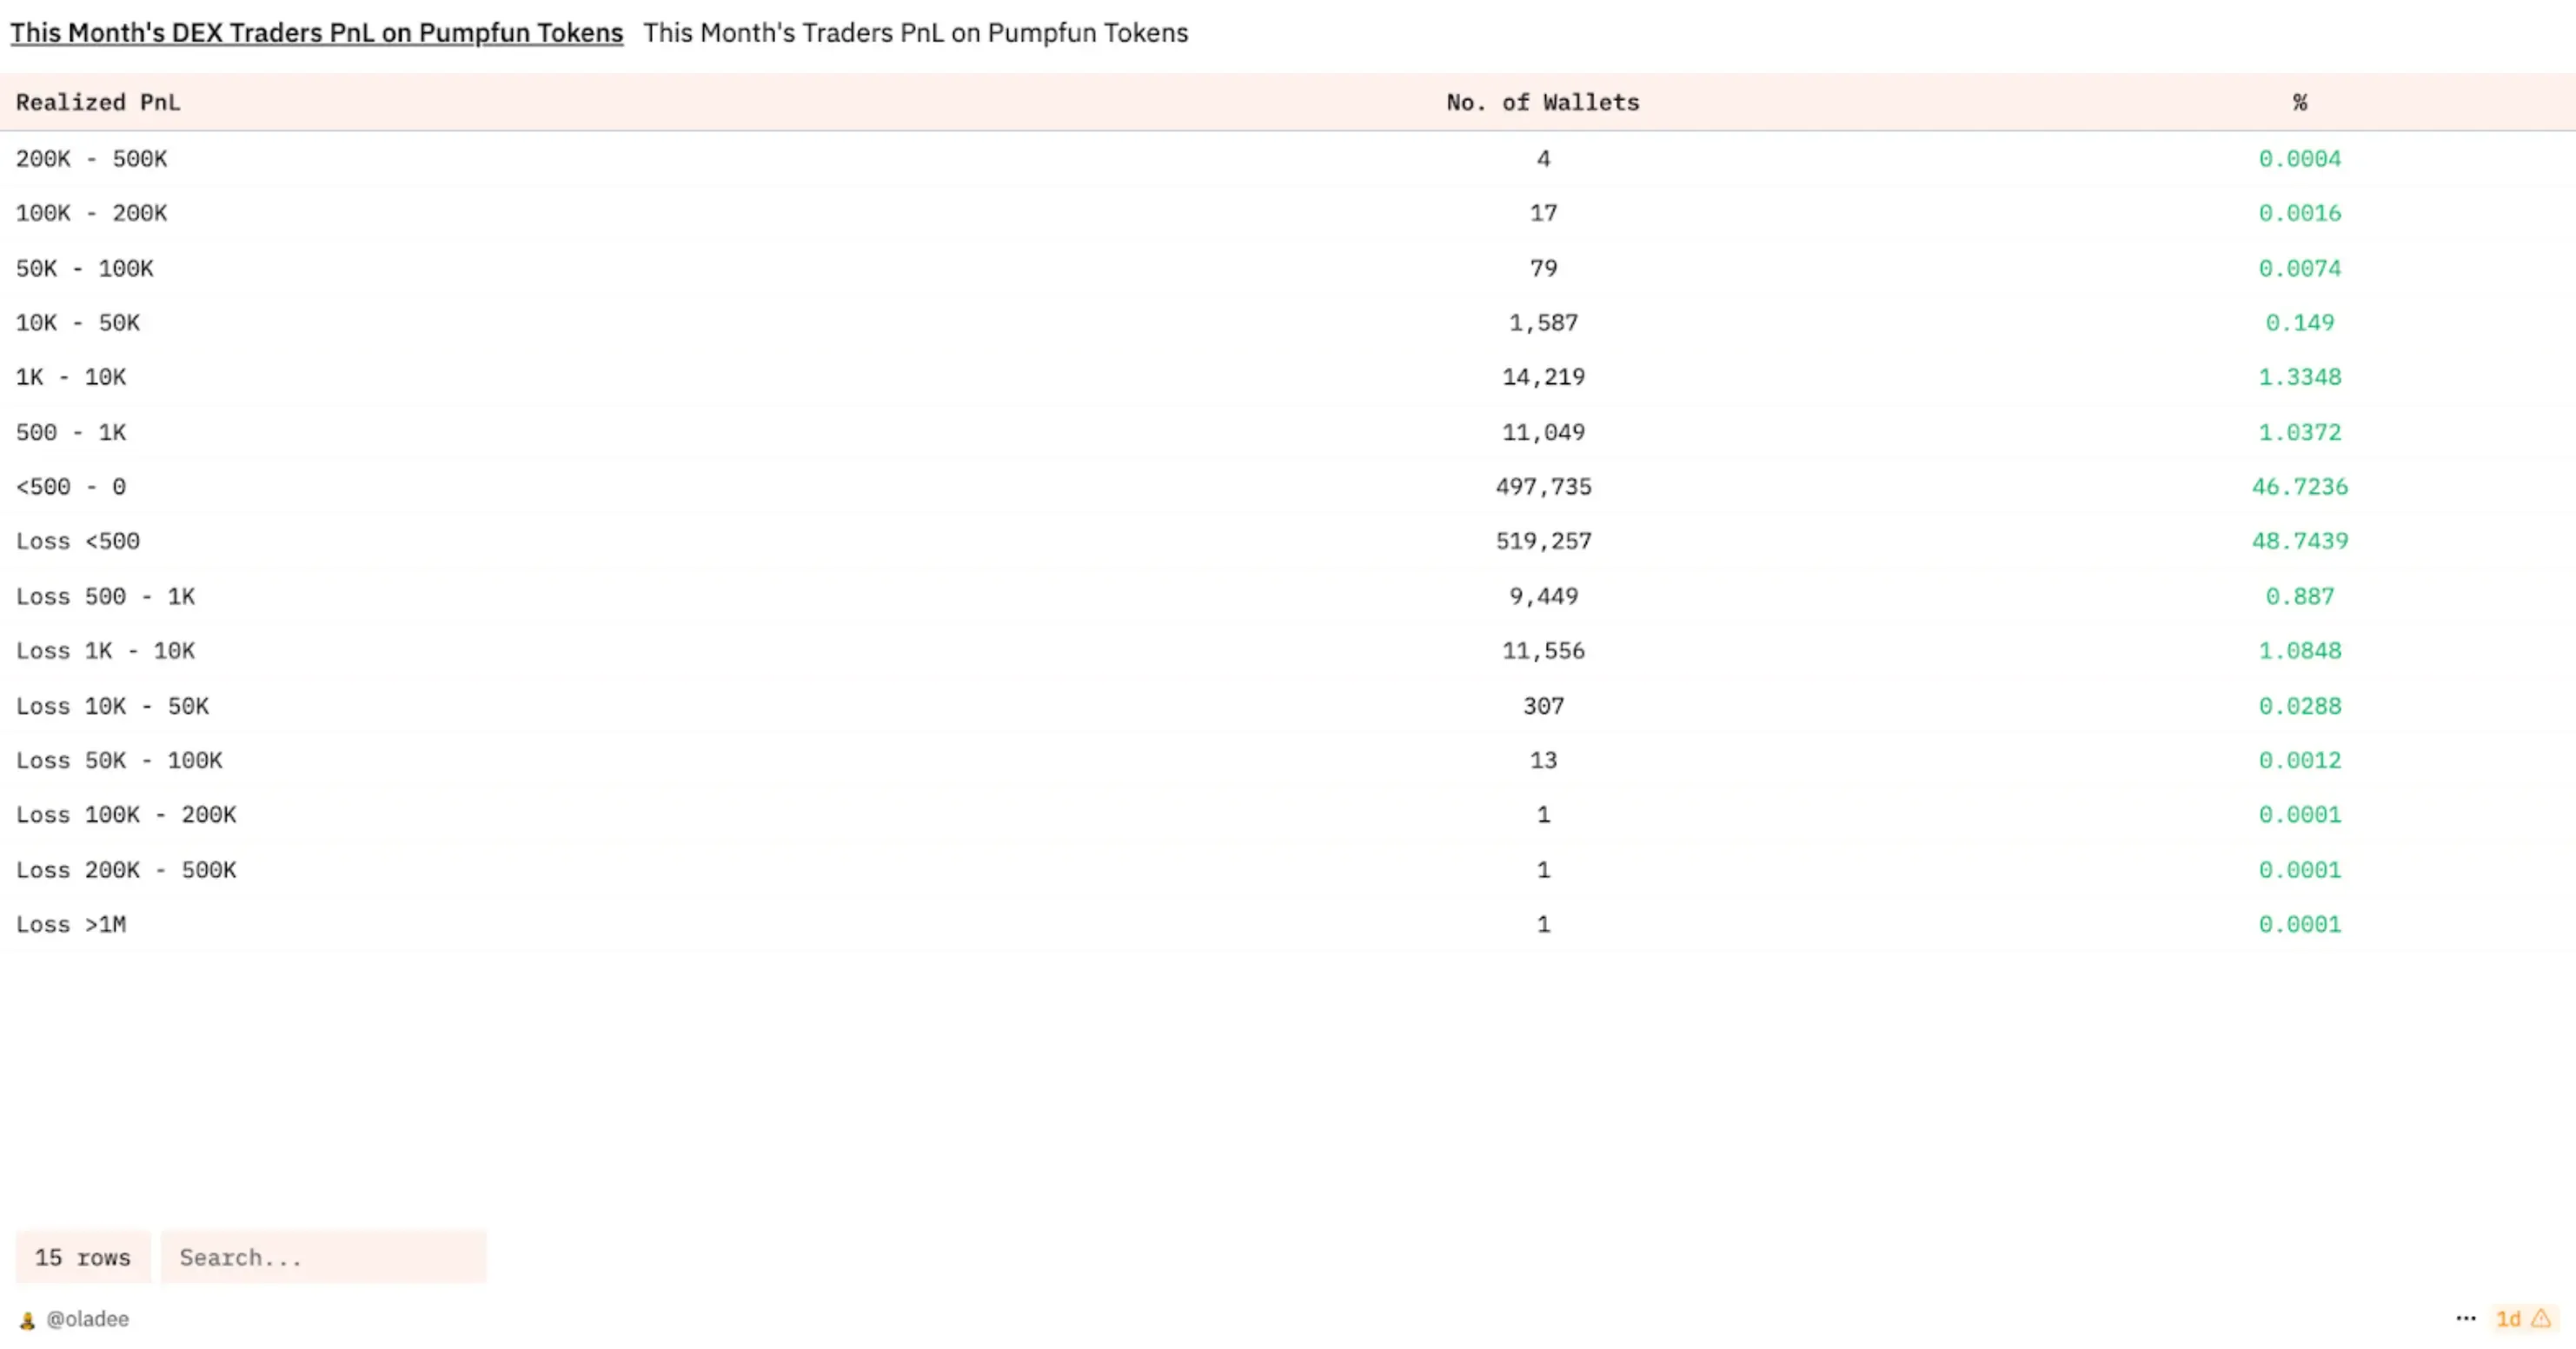2576x1349 pixels.
Task: Open the @oladee author profile link
Action: [x=88, y=1319]
